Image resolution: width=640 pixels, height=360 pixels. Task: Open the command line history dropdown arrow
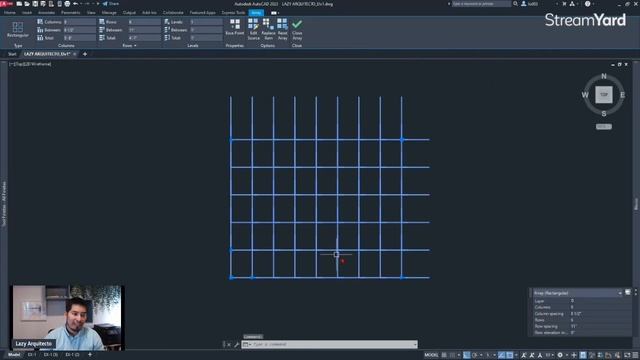click(x=415, y=344)
